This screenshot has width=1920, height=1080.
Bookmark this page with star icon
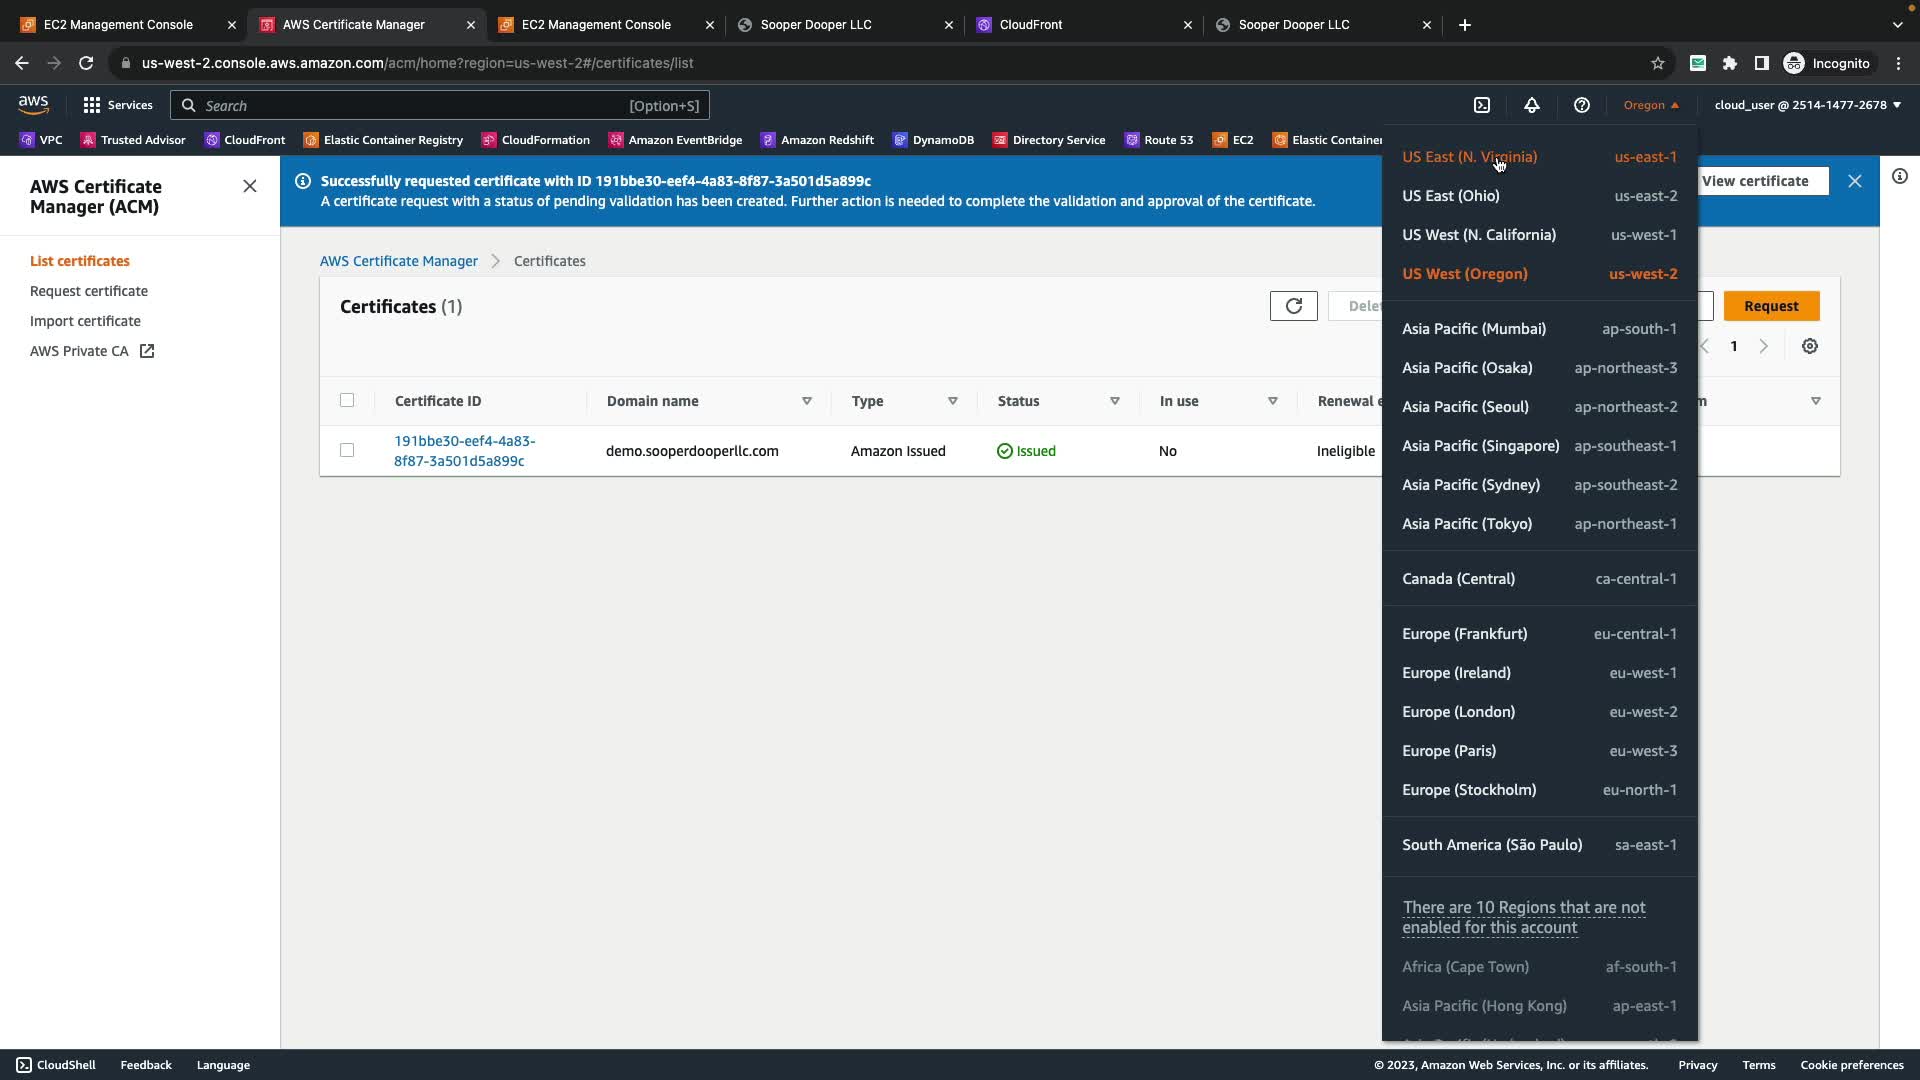click(x=1657, y=63)
